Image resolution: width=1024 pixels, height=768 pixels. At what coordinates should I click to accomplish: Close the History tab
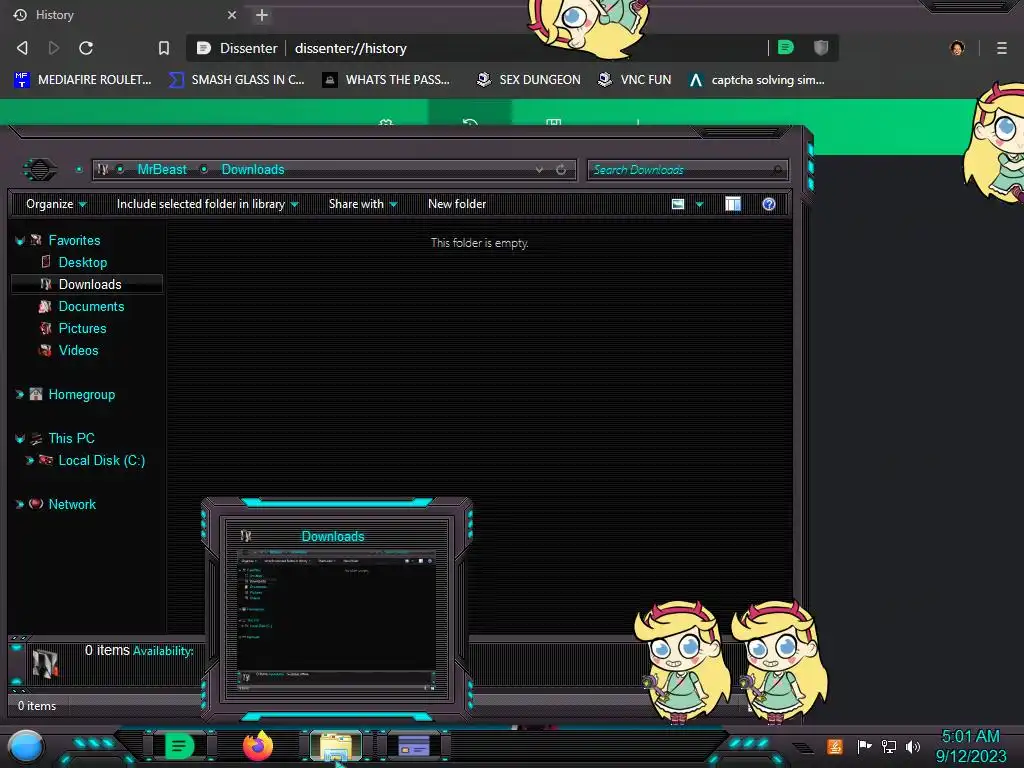[x=232, y=14]
